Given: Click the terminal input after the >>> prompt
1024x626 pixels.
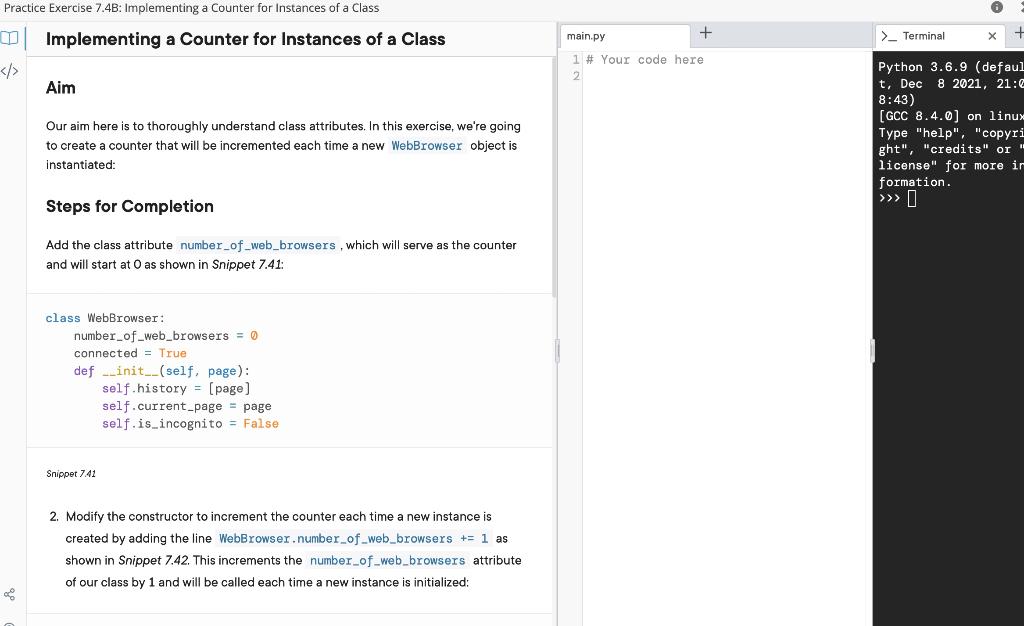Looking at the screenshot, I should point(910,198).
